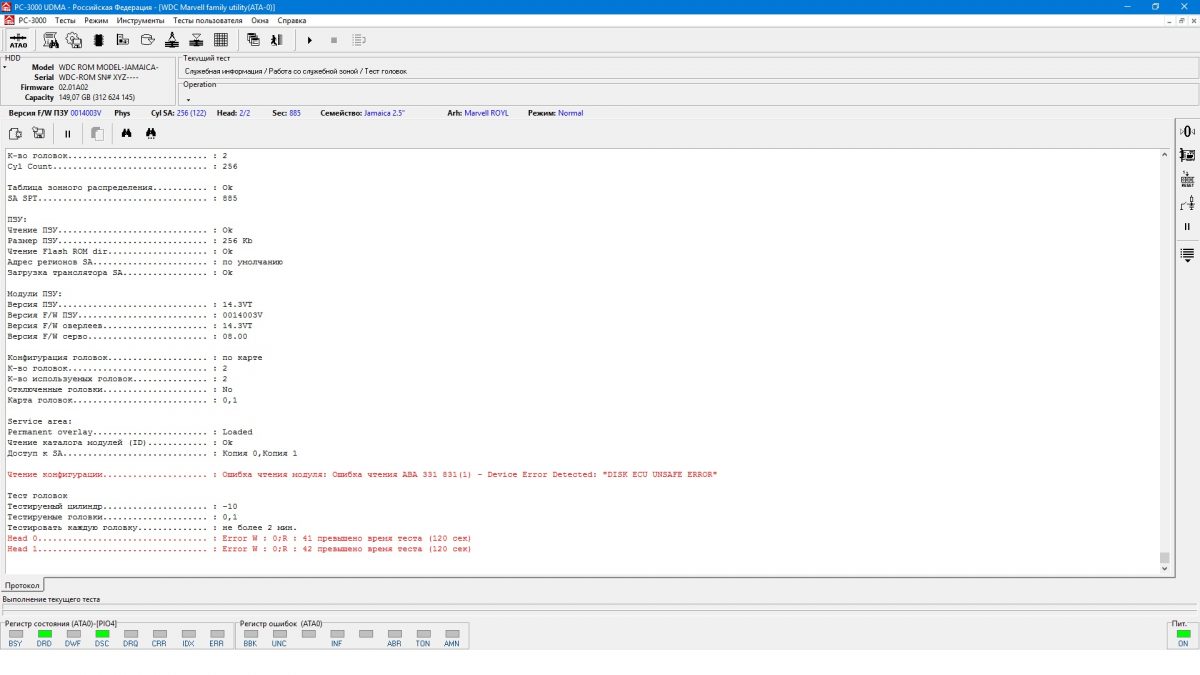Select the Протокол tab
The height and width of the screenshot is (675, 1200).
point(23,584)
